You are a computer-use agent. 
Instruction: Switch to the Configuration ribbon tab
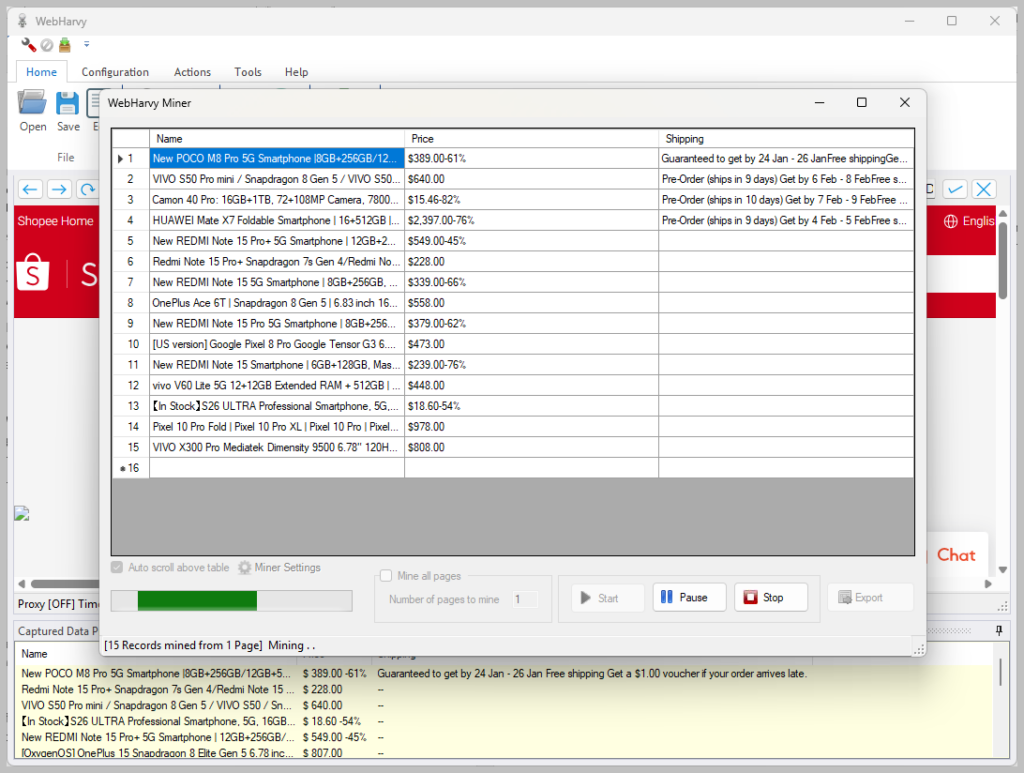pyautogui.click(x=115, y=72)
